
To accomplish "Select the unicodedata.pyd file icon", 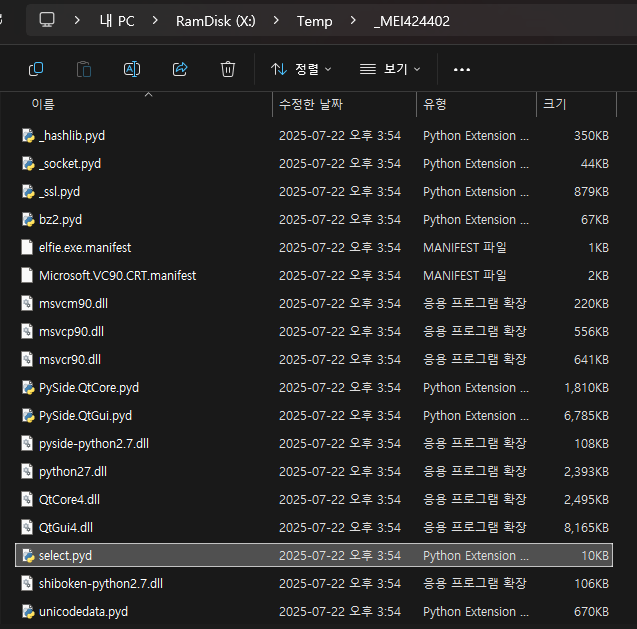I will tap(28, 612).
